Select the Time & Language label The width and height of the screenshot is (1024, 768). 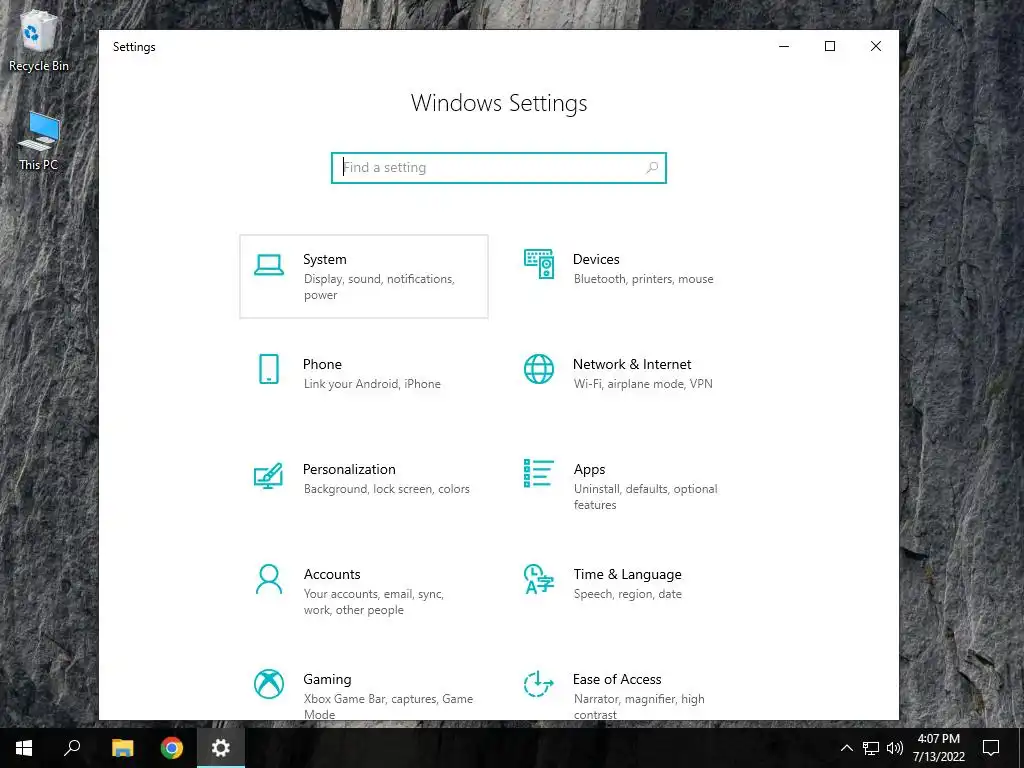(x=628, y=574)
